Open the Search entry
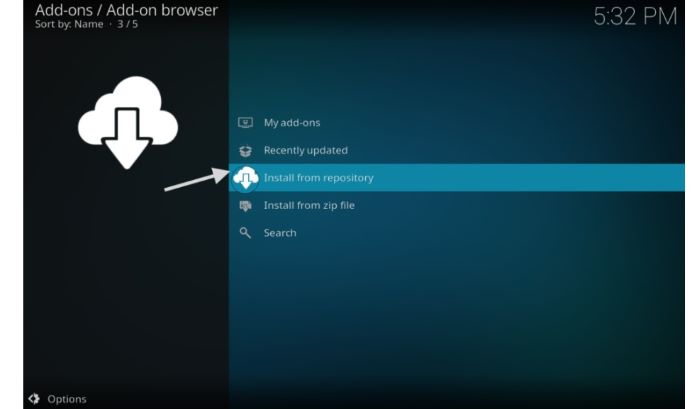700x409 pixels. (x=457, y=233)
